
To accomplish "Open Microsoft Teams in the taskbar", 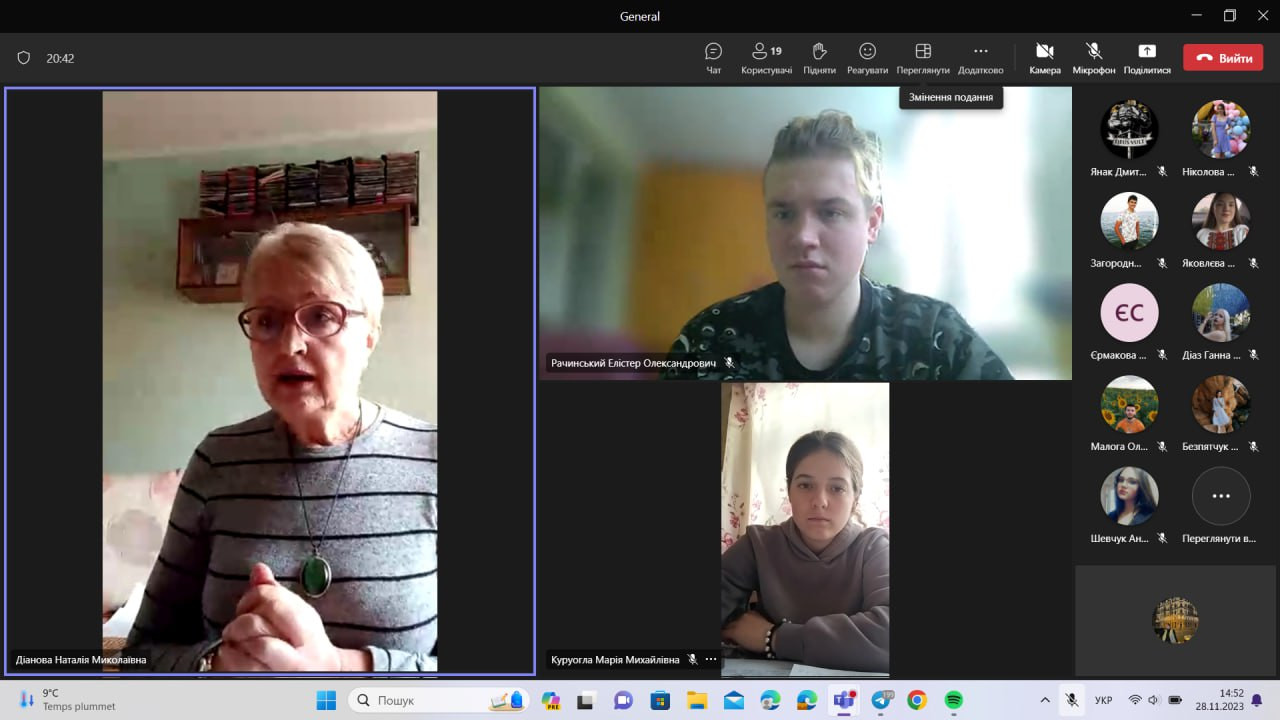I will pos(844,700).
